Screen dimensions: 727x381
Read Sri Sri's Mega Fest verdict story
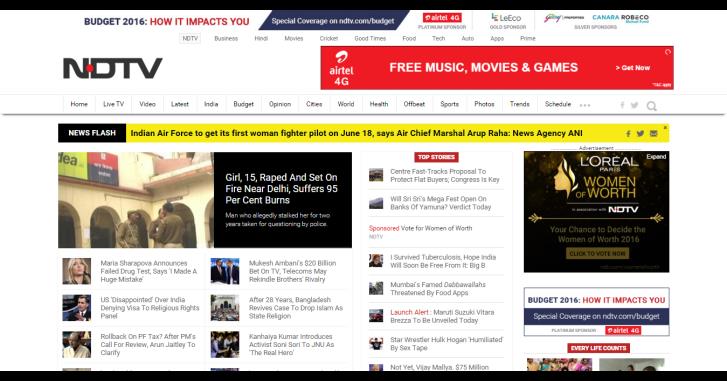click(x=440, y=203)
